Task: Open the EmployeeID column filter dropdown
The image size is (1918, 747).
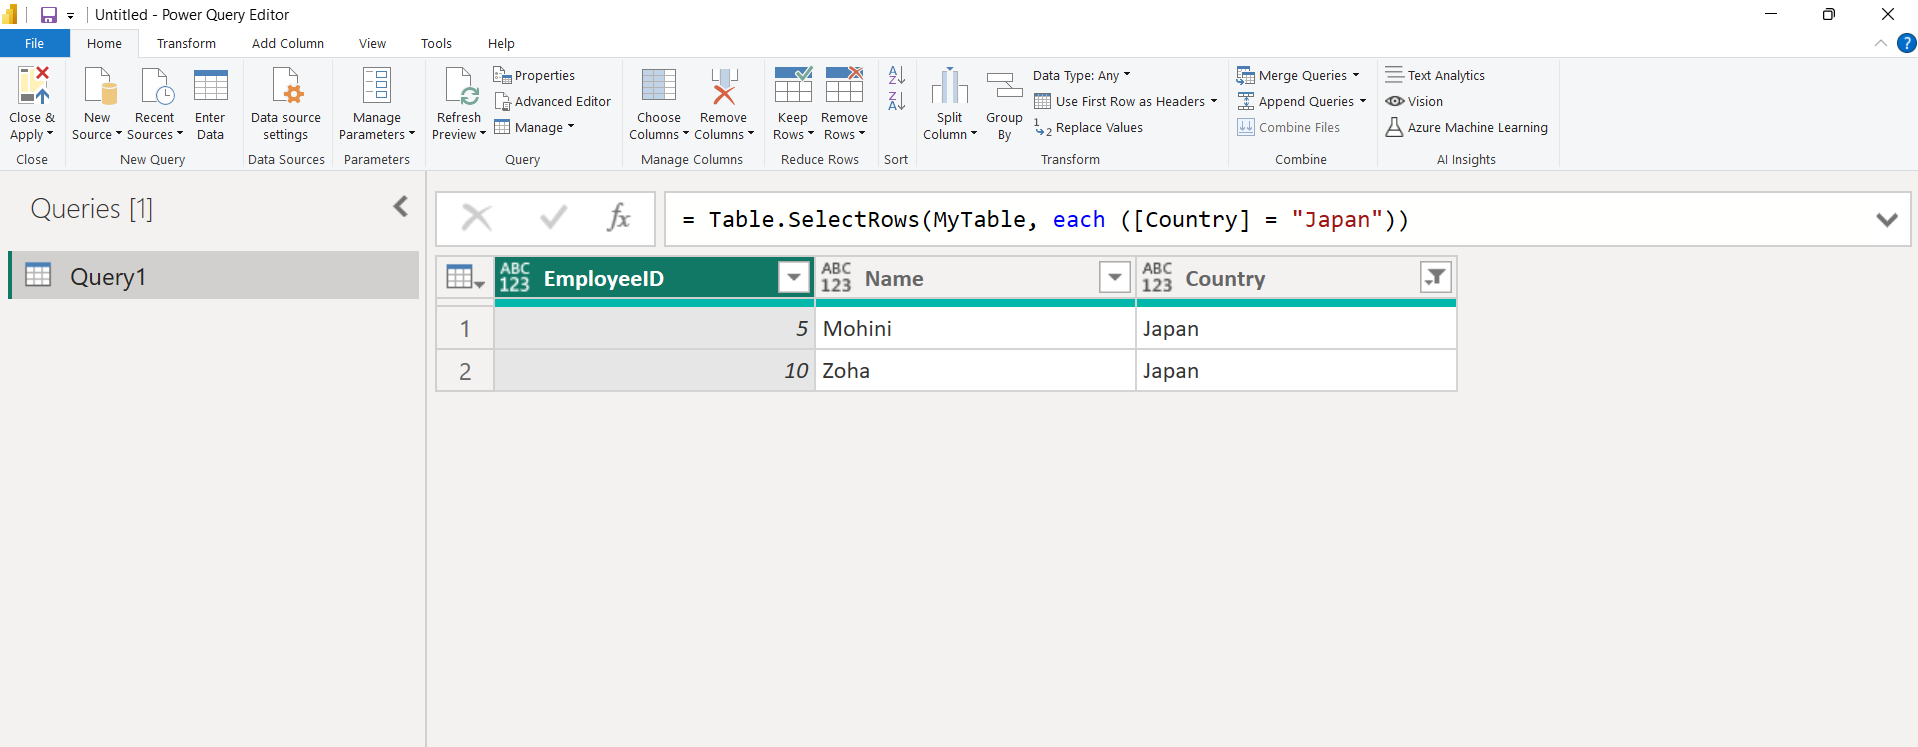Action: click(793, 277)
